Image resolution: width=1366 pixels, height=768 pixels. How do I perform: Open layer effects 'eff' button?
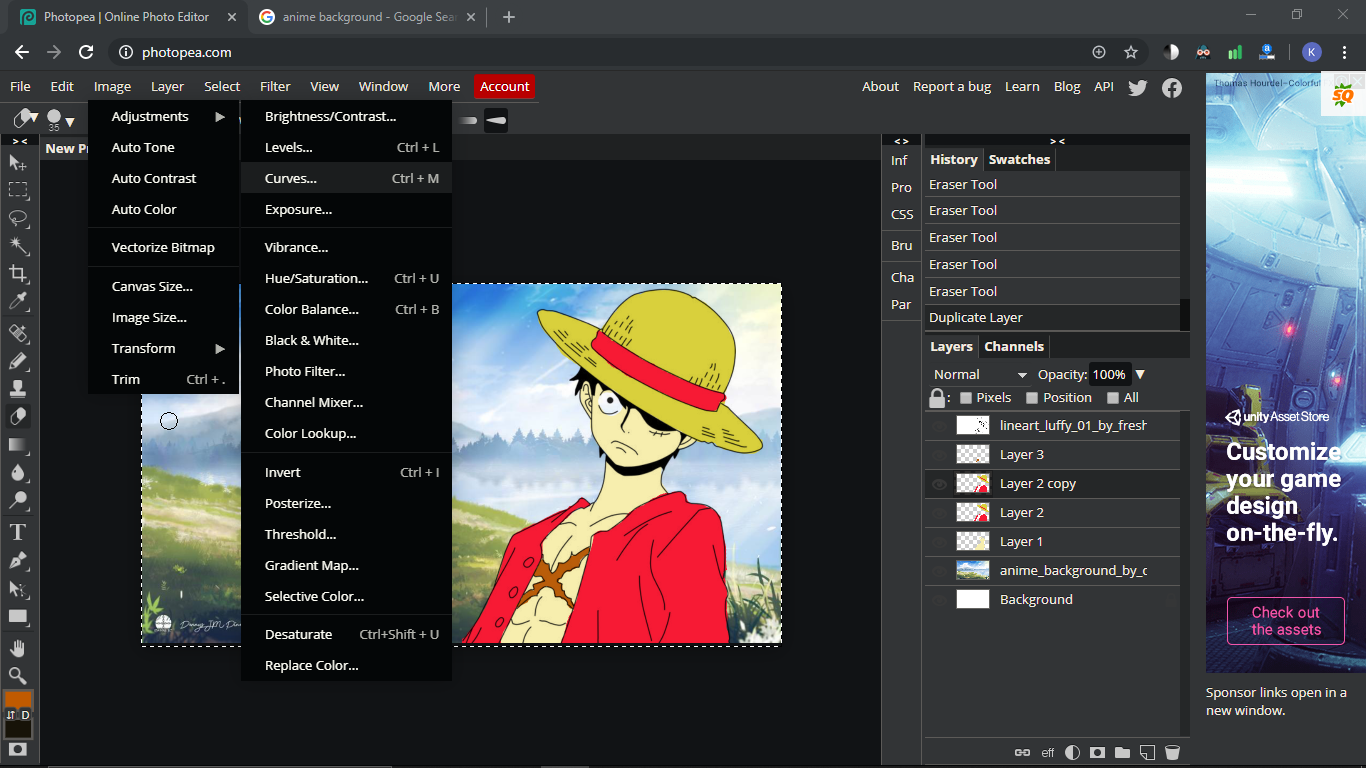1048,752
